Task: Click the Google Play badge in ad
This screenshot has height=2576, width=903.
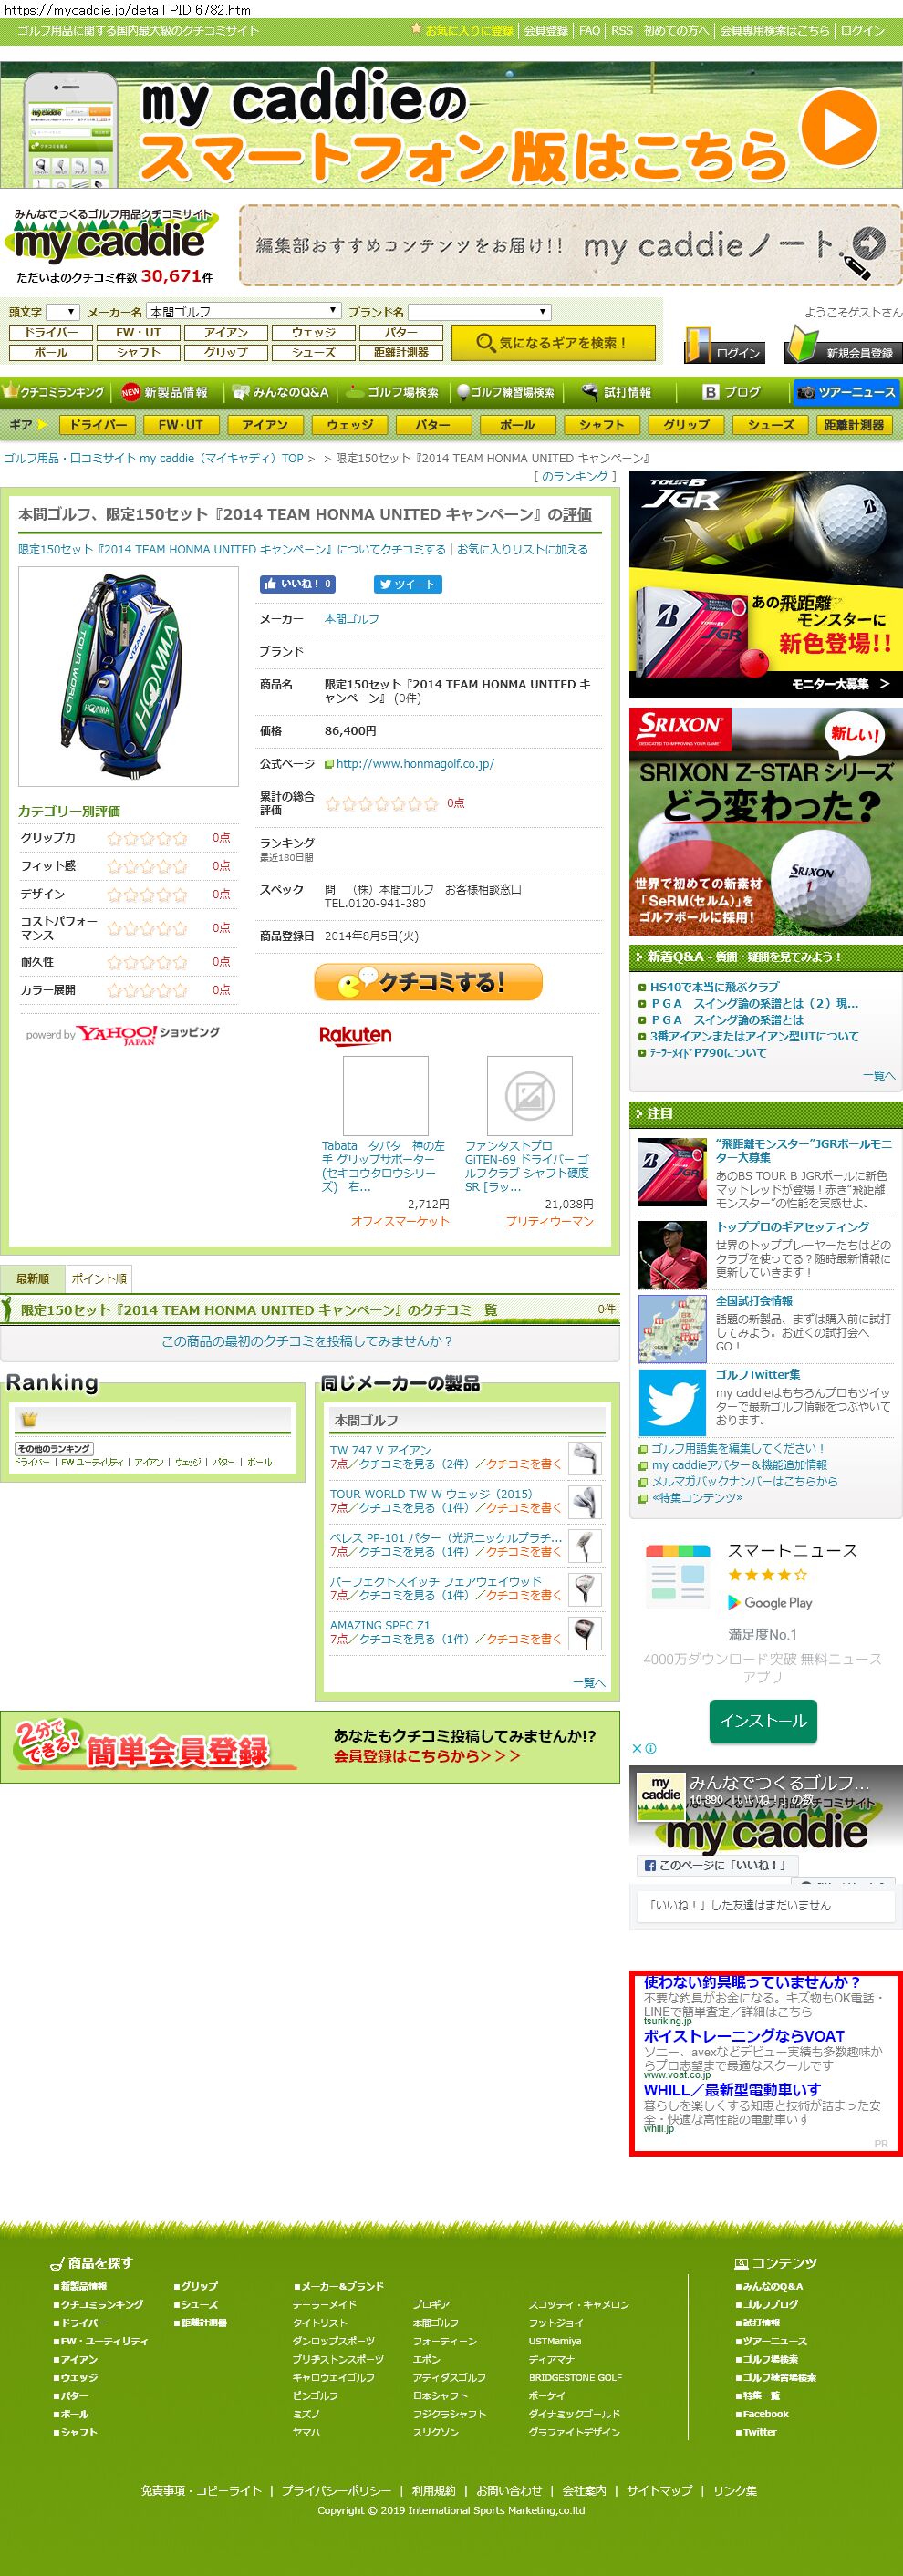Action: (769, 1602)
